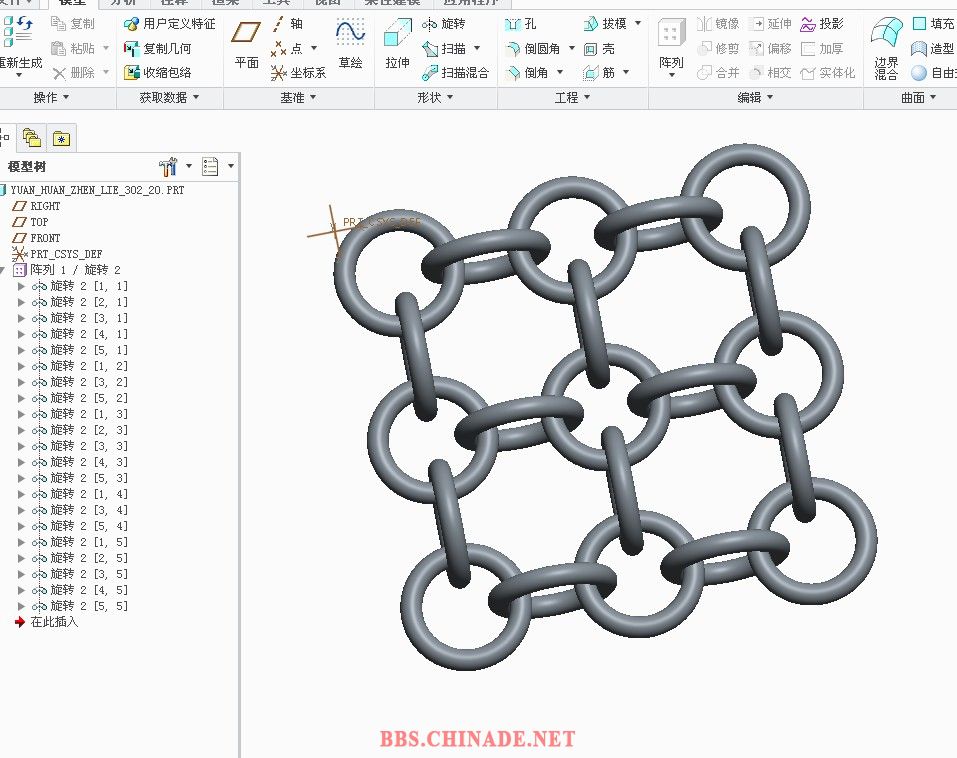957x758 pixels.
Task: Click the 模型树 panel title
Action: click(x=26, y=167)
